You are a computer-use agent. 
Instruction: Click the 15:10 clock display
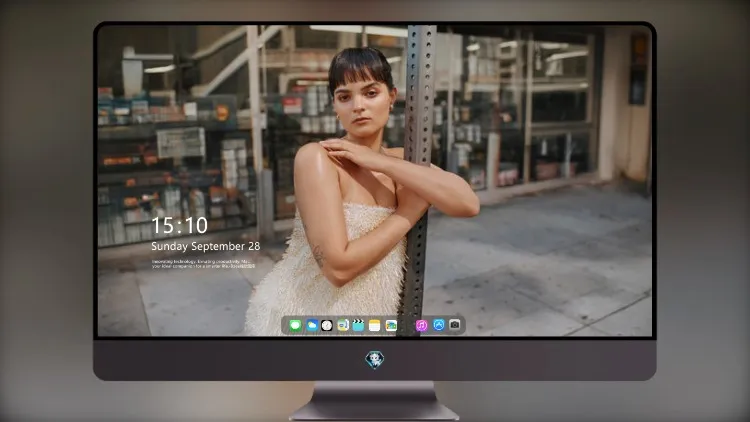179,225
